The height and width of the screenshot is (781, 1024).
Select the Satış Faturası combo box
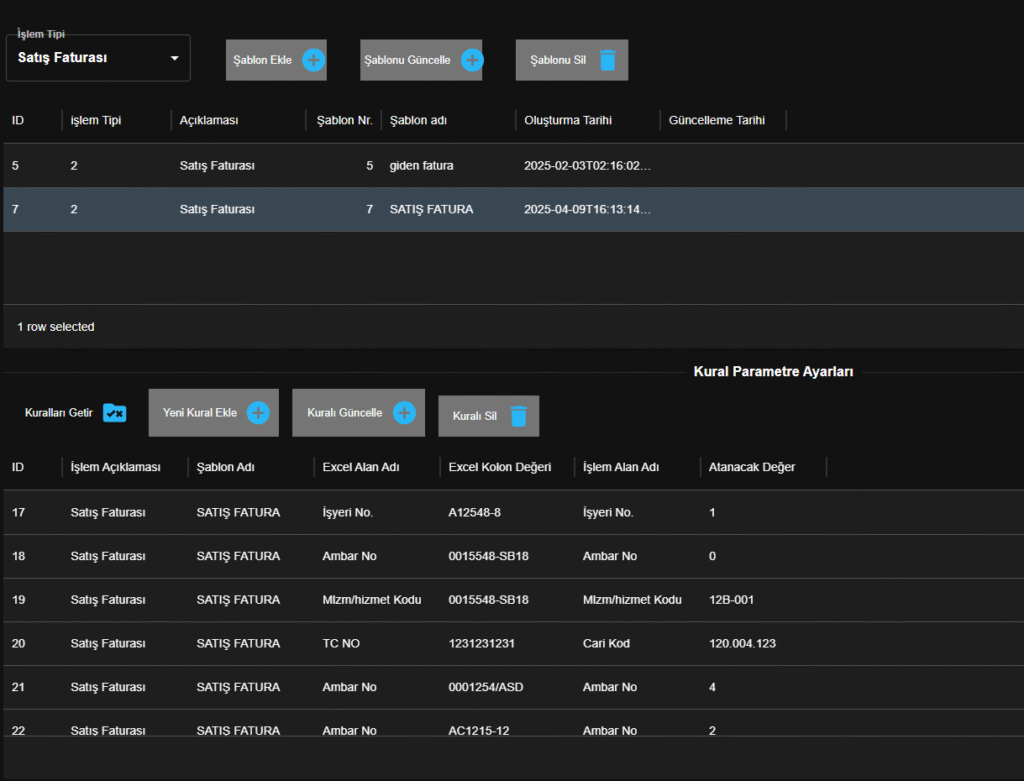click(x=90, y=58)
